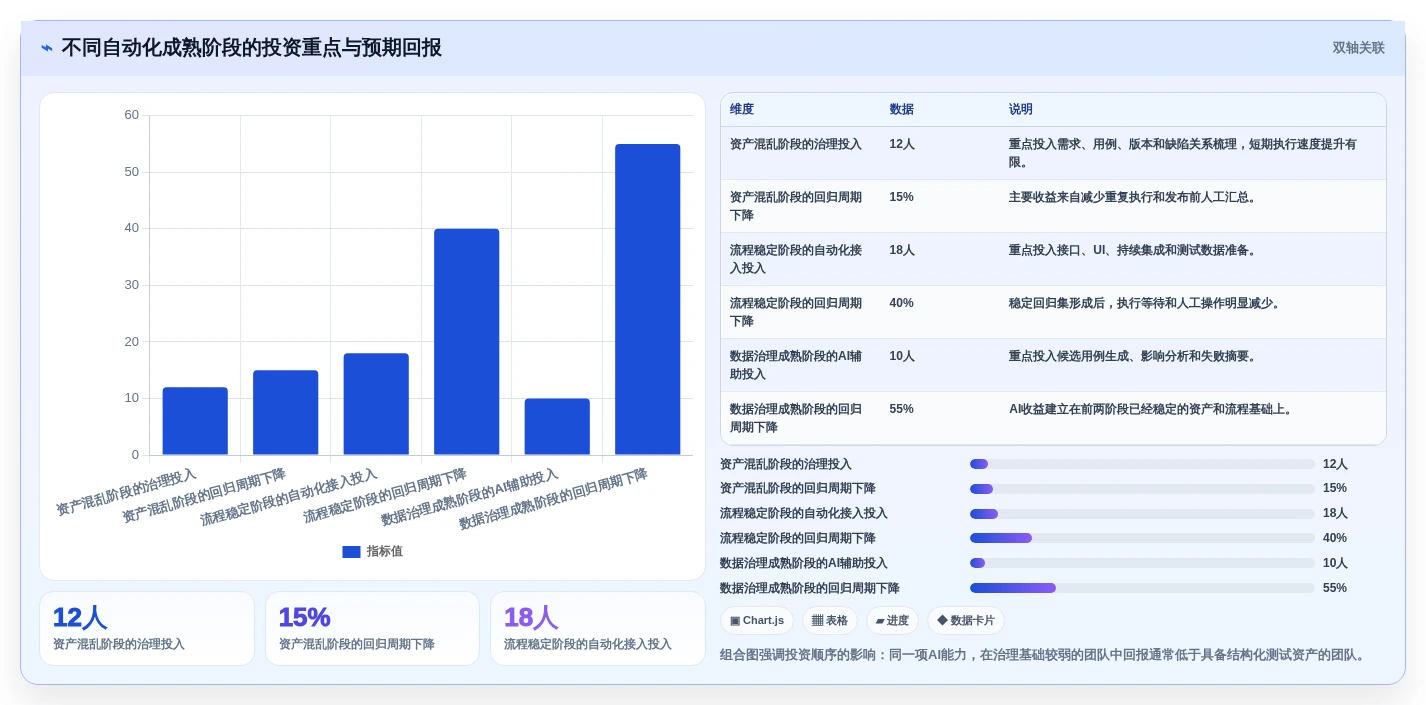Click the chart bar with value 40
The width and height of the screenshot is (1426, 705).
tap(466, 342)
